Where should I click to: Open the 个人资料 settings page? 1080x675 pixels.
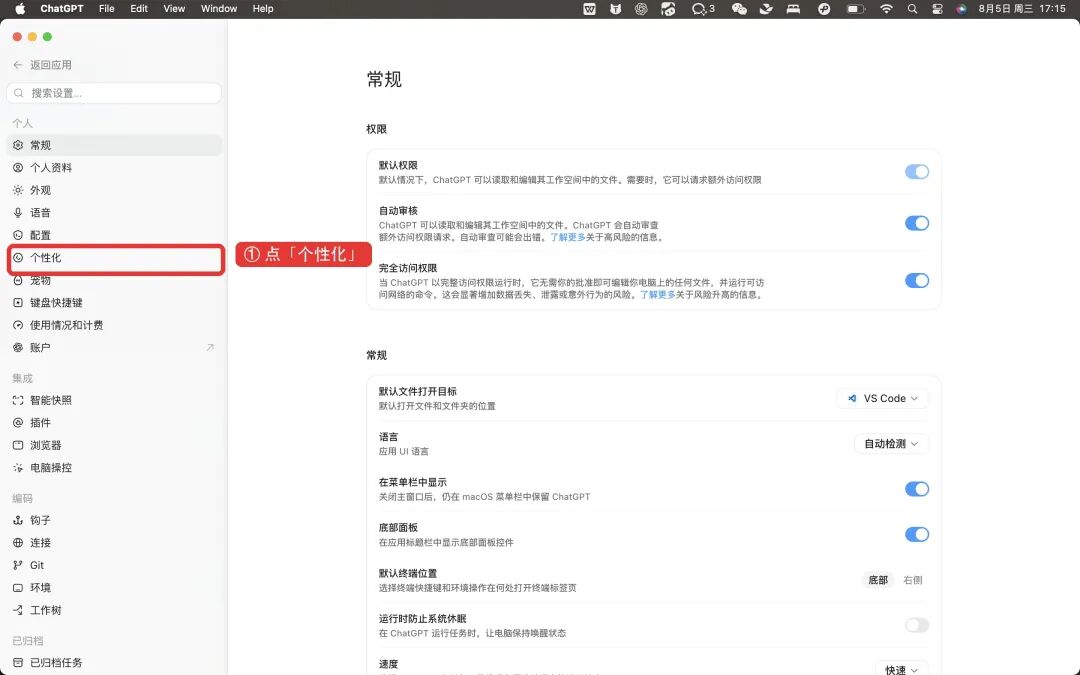point(114,167)
